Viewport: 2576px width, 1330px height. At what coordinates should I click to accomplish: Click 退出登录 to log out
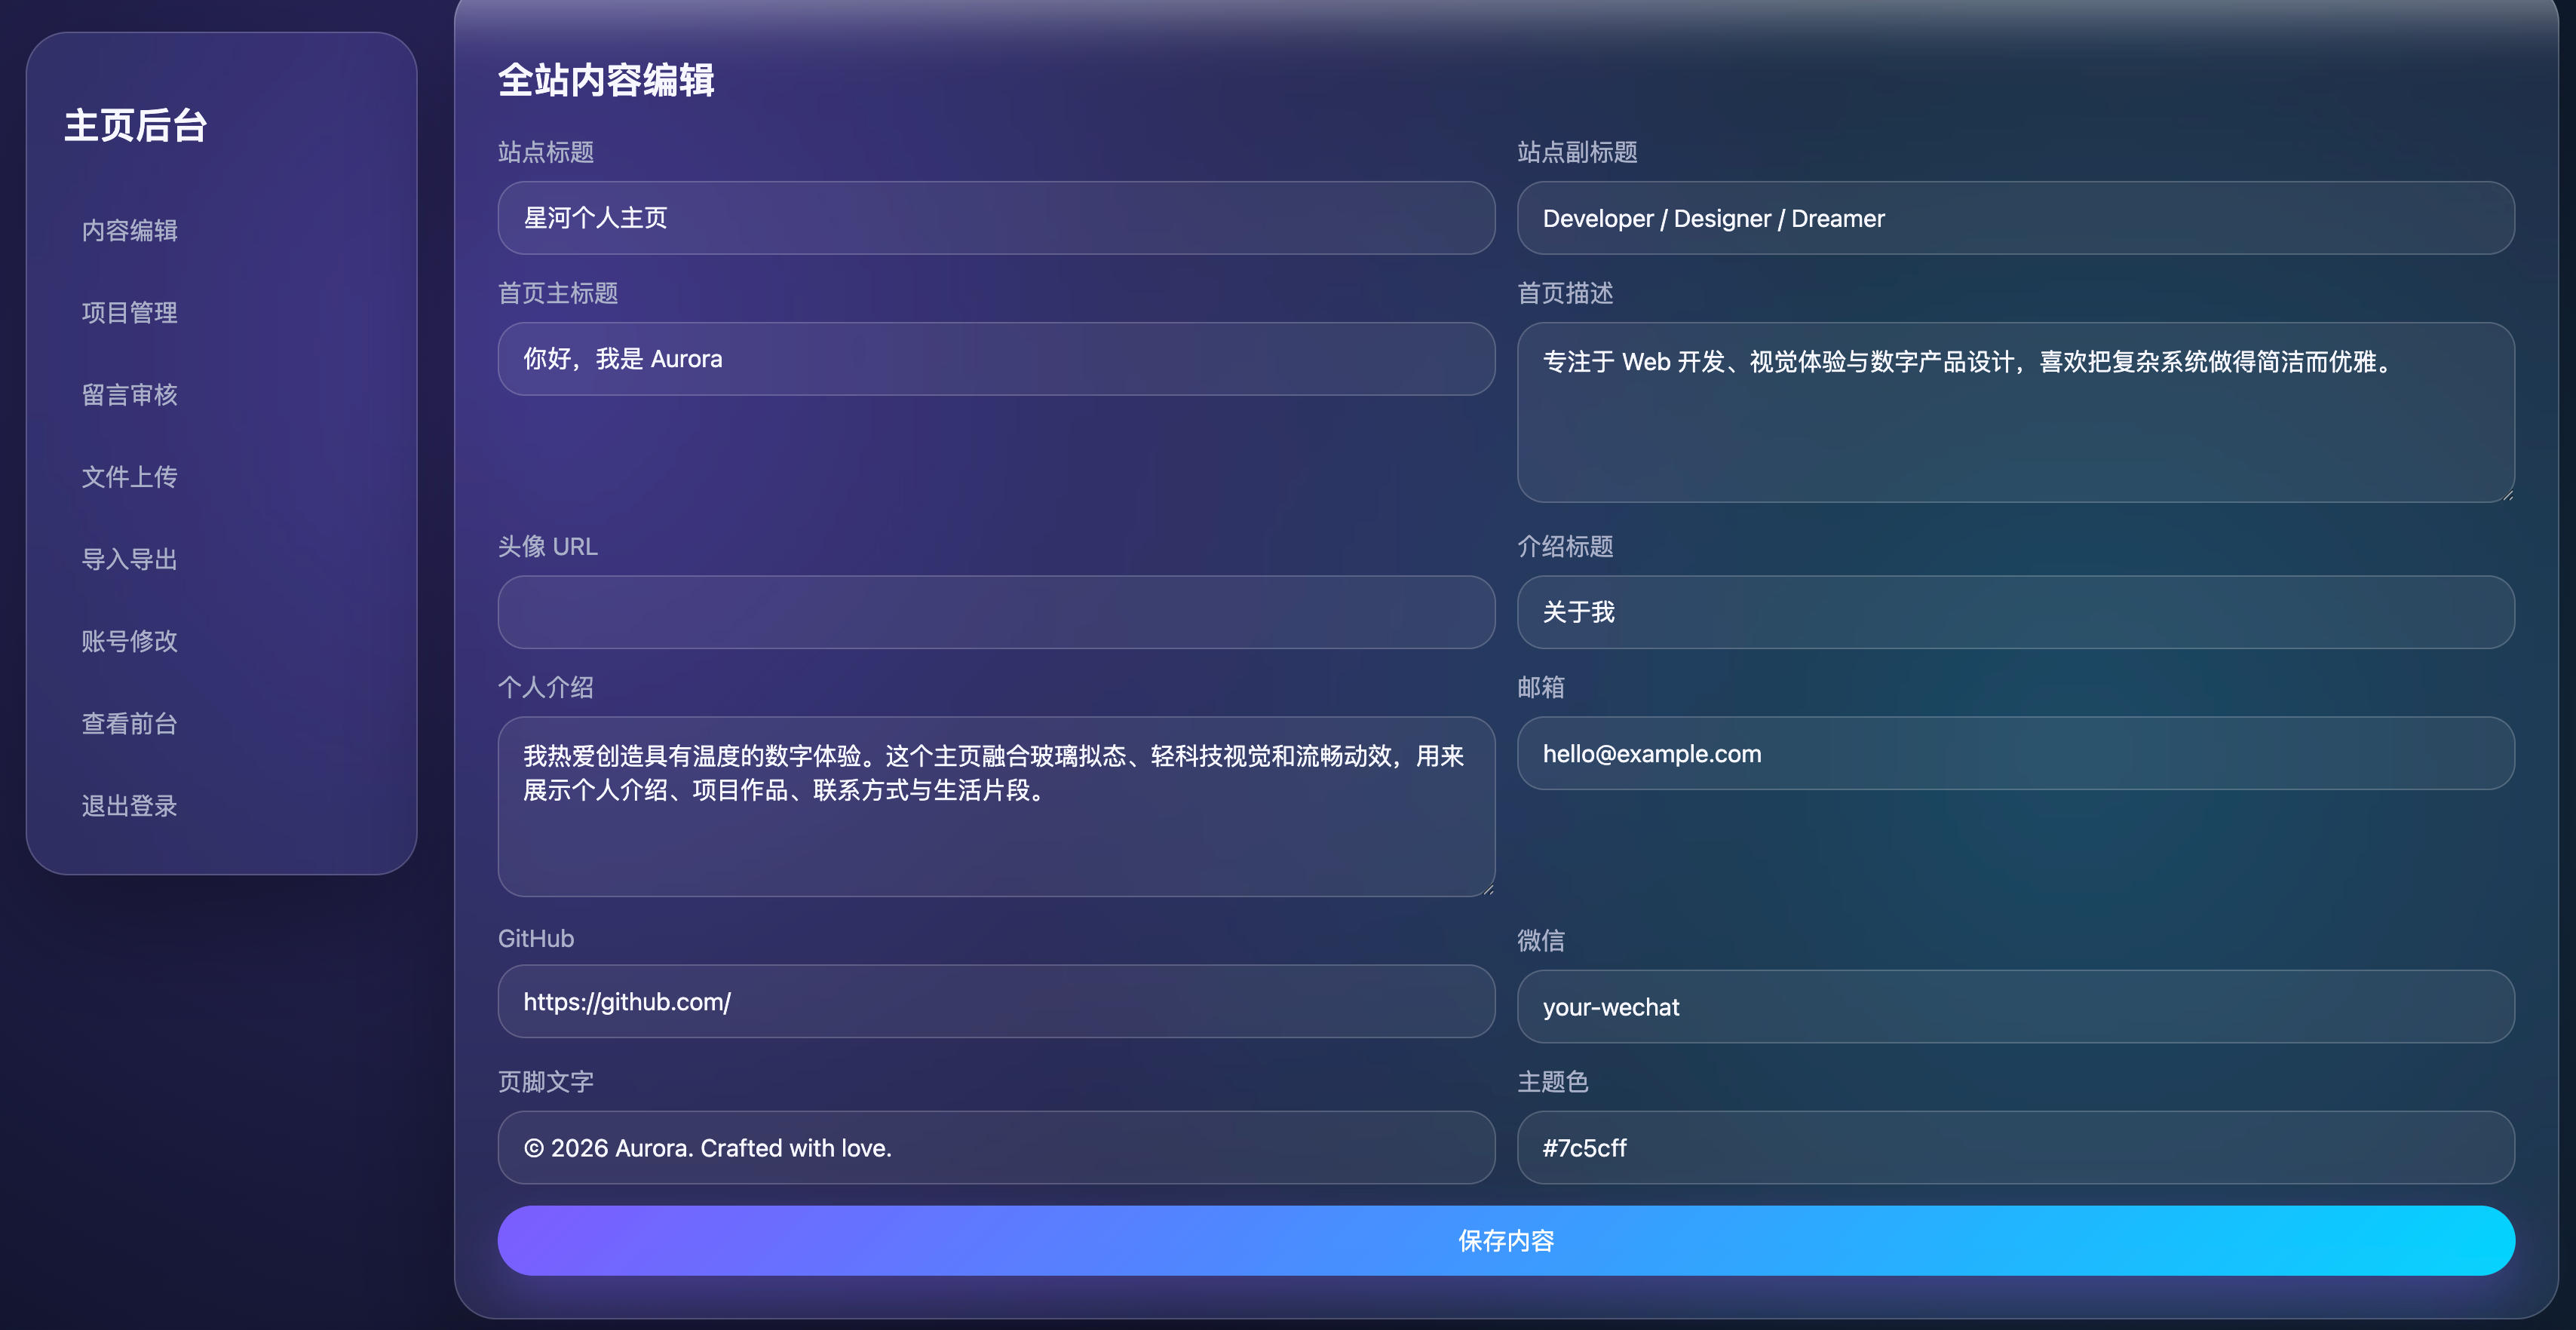[x=130, y=806]
